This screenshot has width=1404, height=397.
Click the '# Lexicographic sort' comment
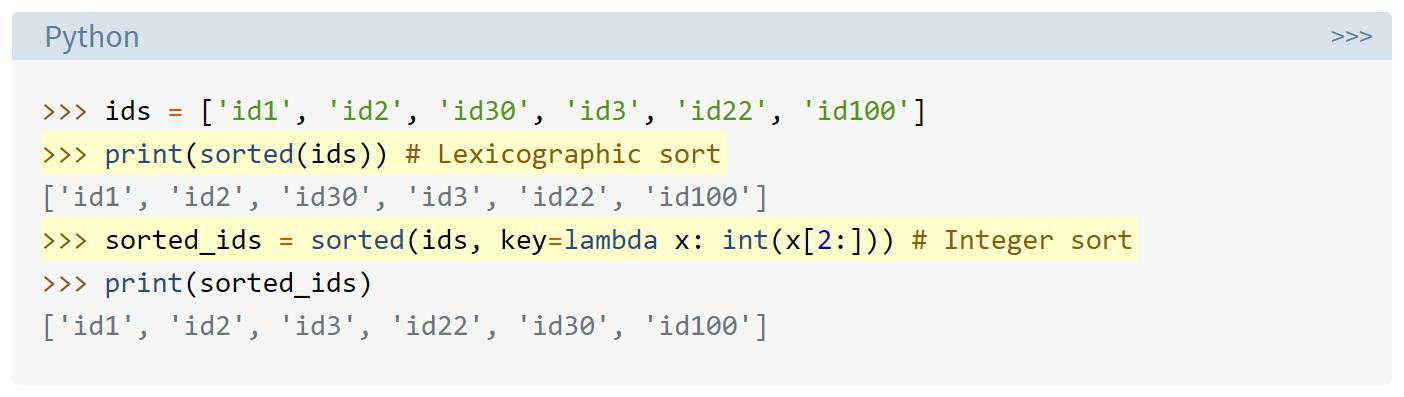[563, 154]
